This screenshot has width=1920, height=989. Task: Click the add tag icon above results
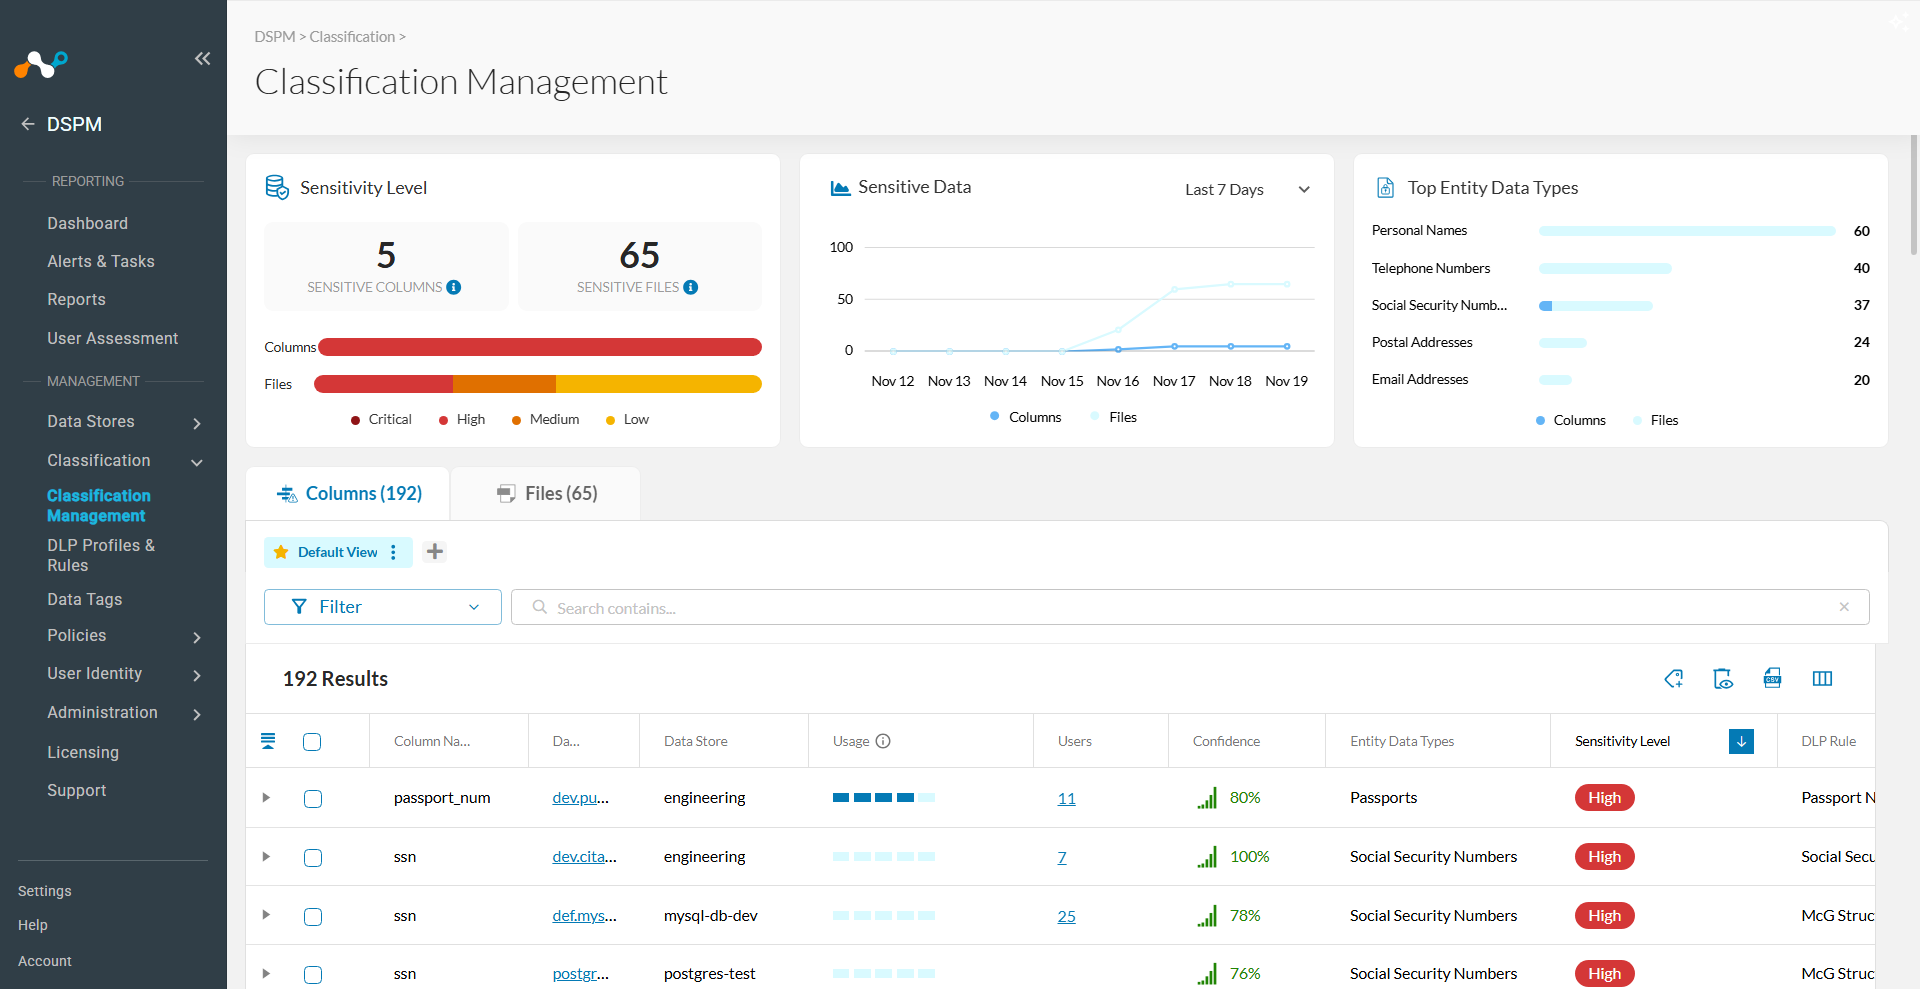tap(1673, 679)
